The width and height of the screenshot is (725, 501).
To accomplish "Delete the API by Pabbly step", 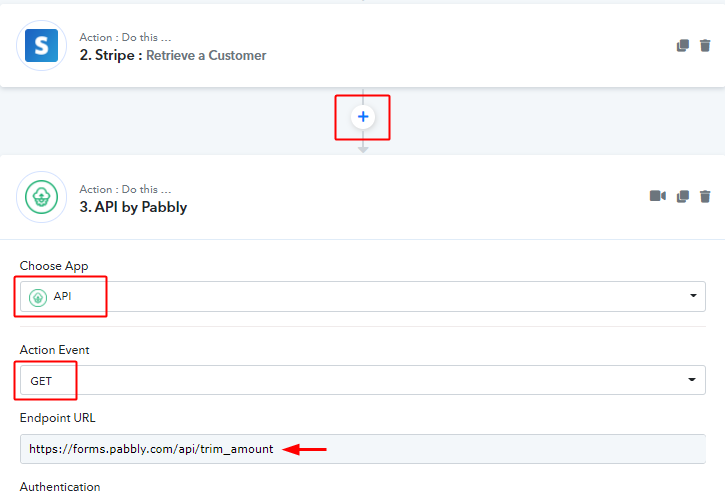I will point(705,196).
